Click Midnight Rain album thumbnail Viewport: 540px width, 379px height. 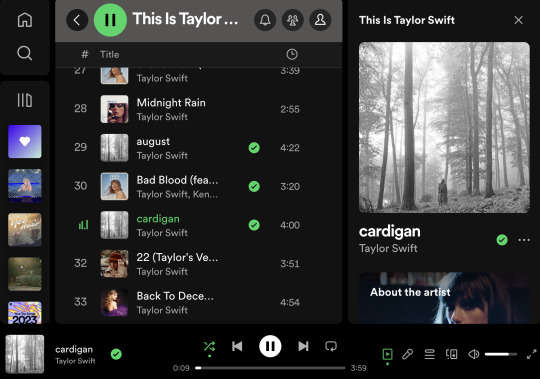point(114,109)
